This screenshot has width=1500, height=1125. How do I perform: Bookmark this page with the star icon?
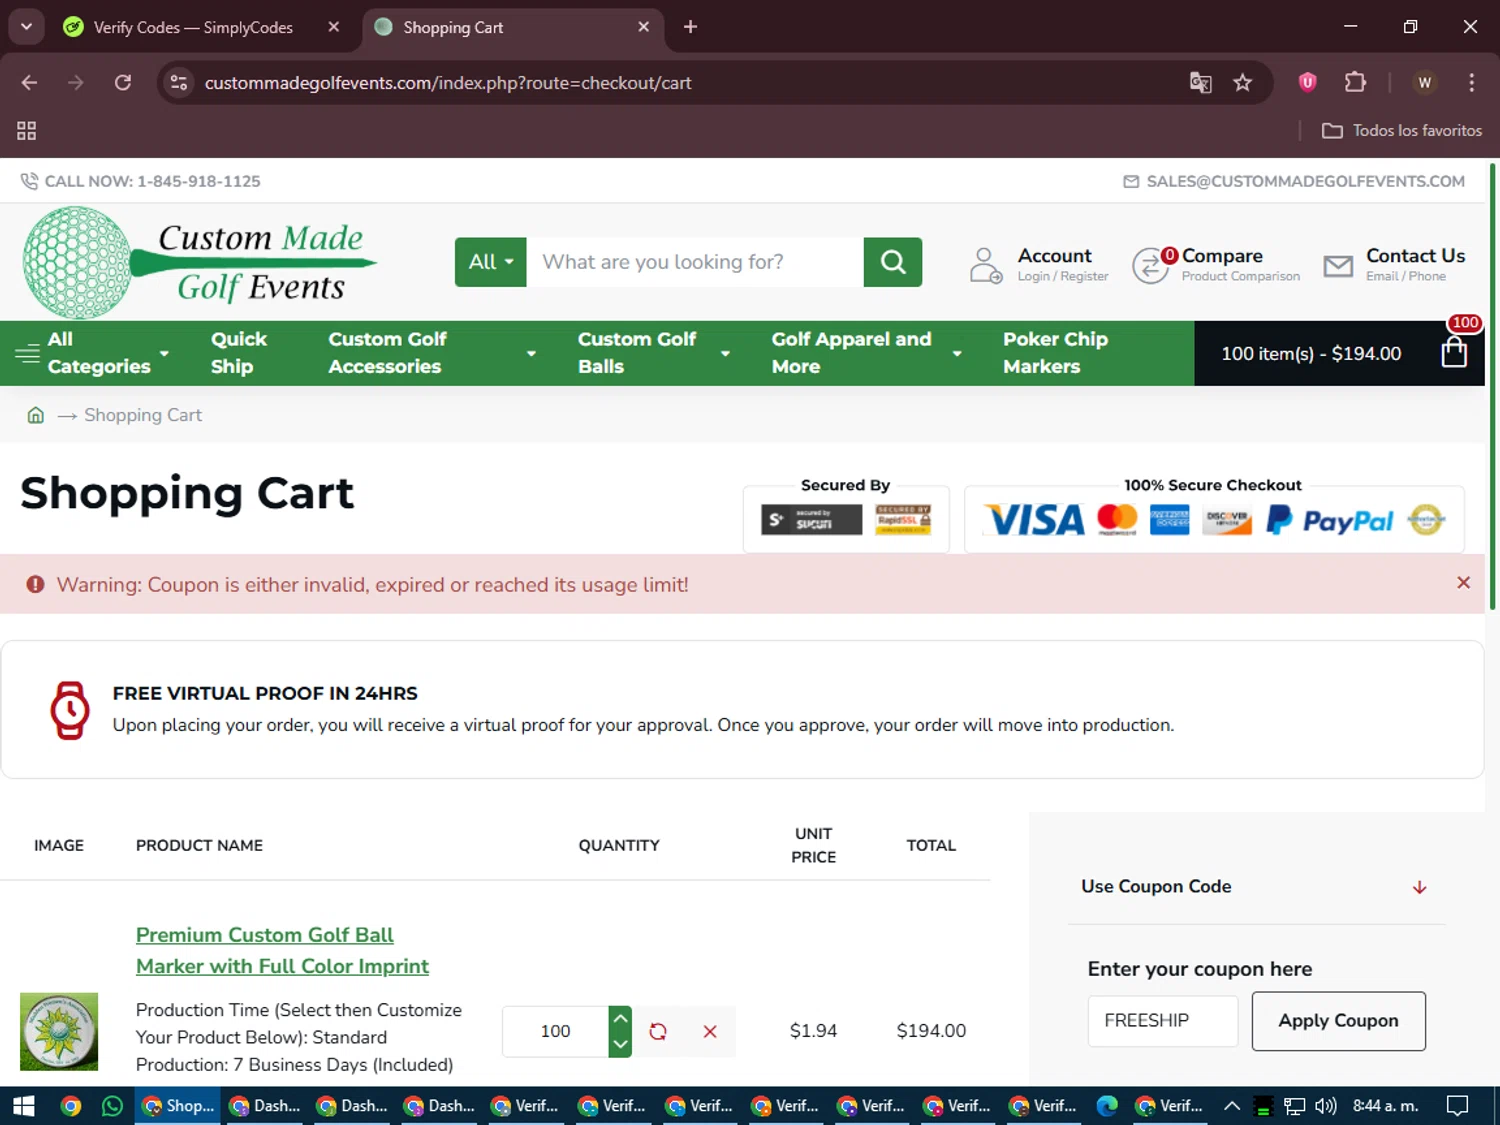coord(1242,82)
